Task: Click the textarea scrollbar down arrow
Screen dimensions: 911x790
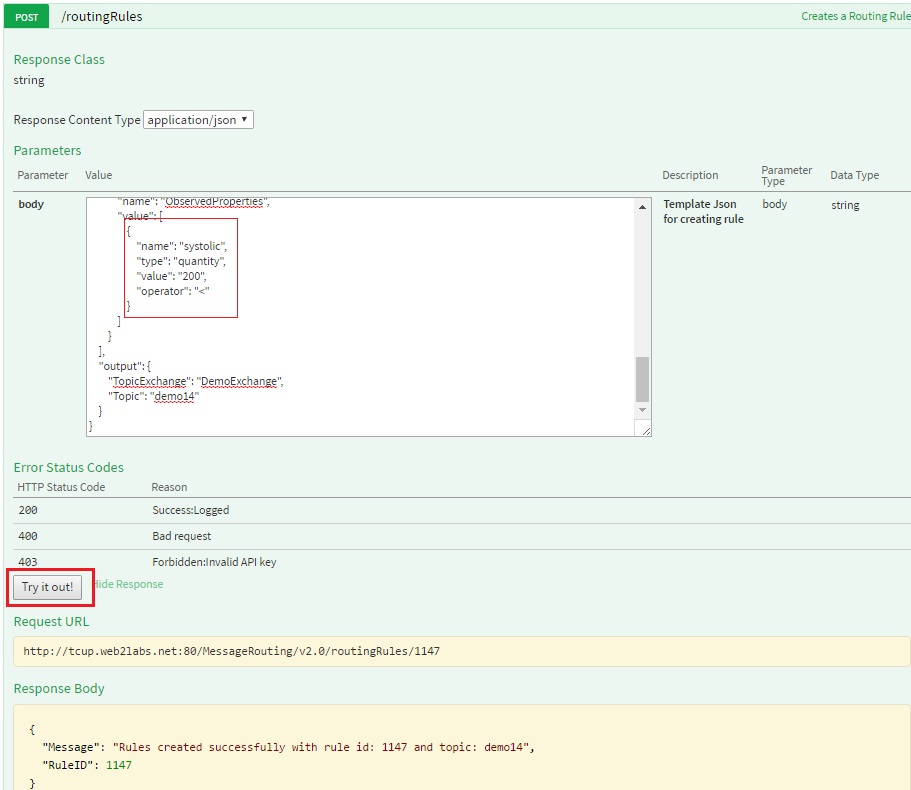Action: point(642,410)
